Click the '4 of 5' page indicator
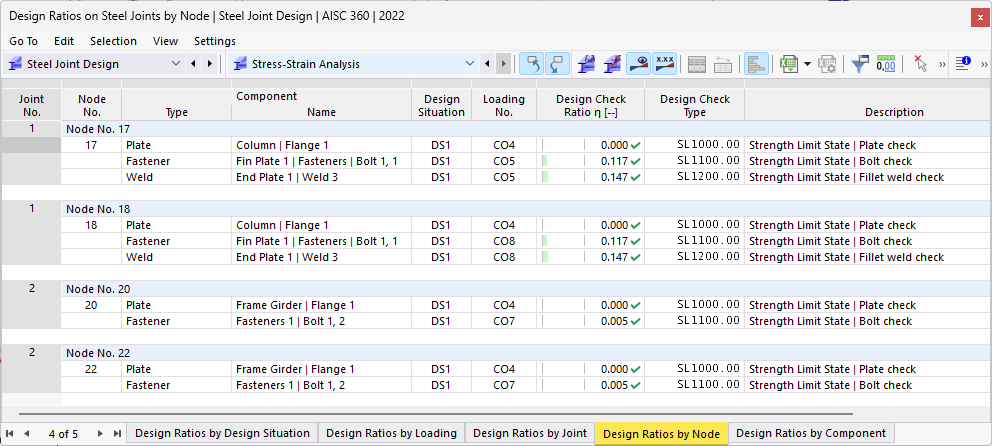The height and width of the screenshot is (446, 992). [x=63, y=434]
